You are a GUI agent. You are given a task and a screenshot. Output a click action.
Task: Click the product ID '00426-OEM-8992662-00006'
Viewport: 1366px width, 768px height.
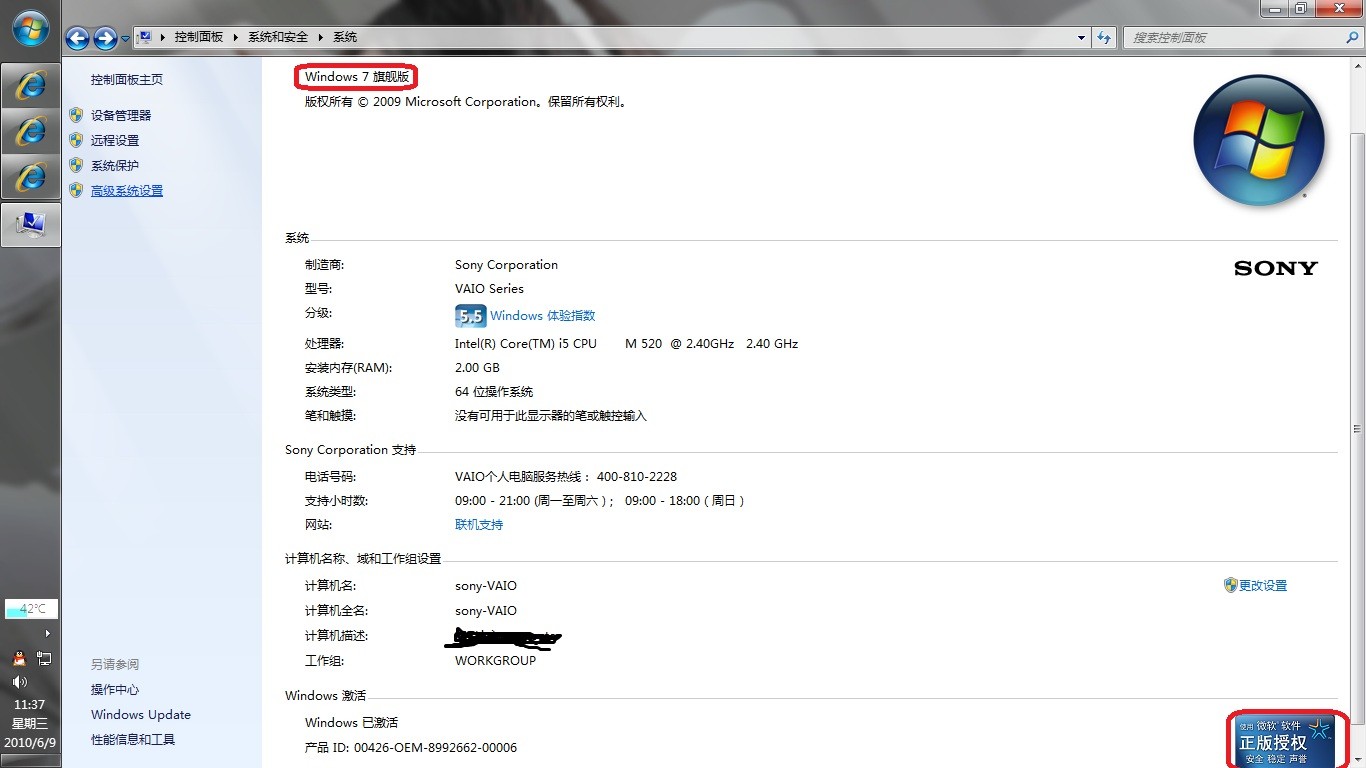[x=436, y=748]
